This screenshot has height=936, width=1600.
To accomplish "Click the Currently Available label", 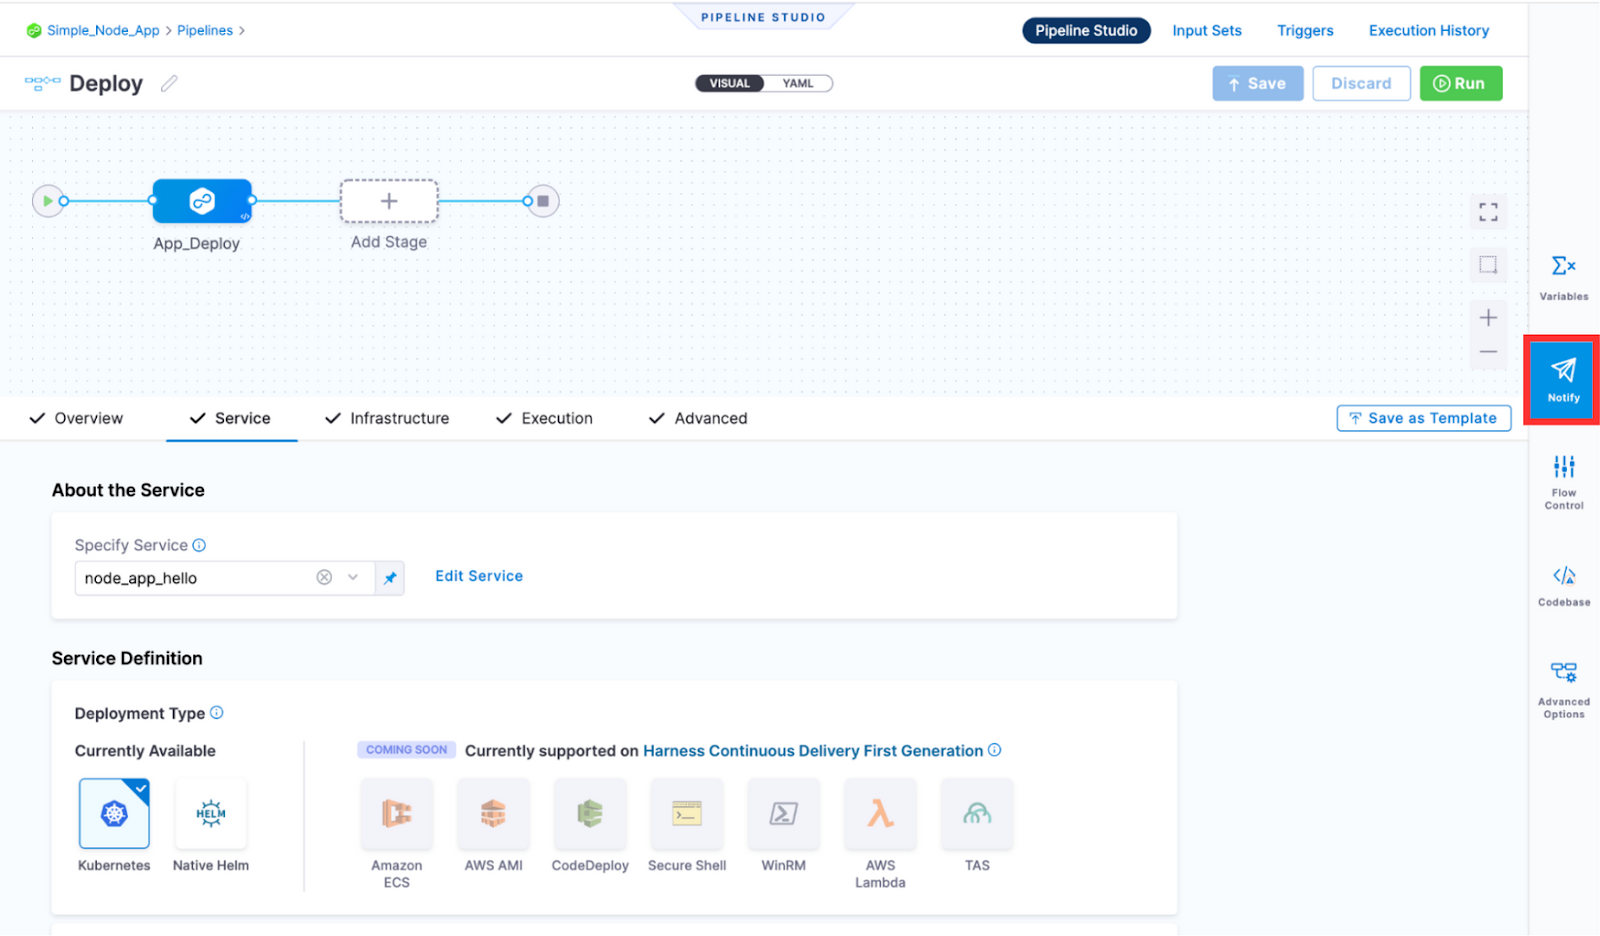I will [145, 751].
